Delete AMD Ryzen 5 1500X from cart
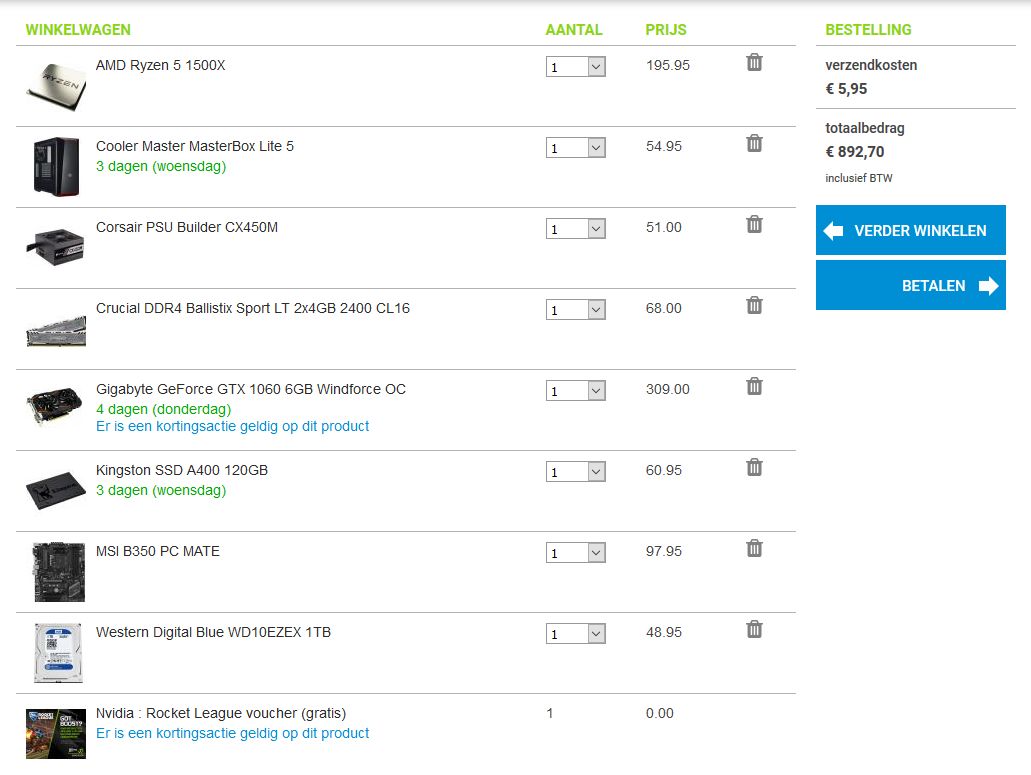The height and width of the screenshot is (775, 1031). (754, 63)
